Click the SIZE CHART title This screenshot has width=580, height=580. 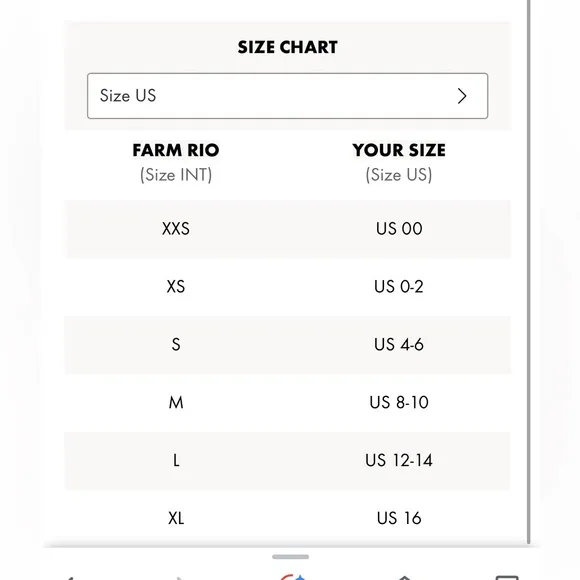click(x=287, y=47)
